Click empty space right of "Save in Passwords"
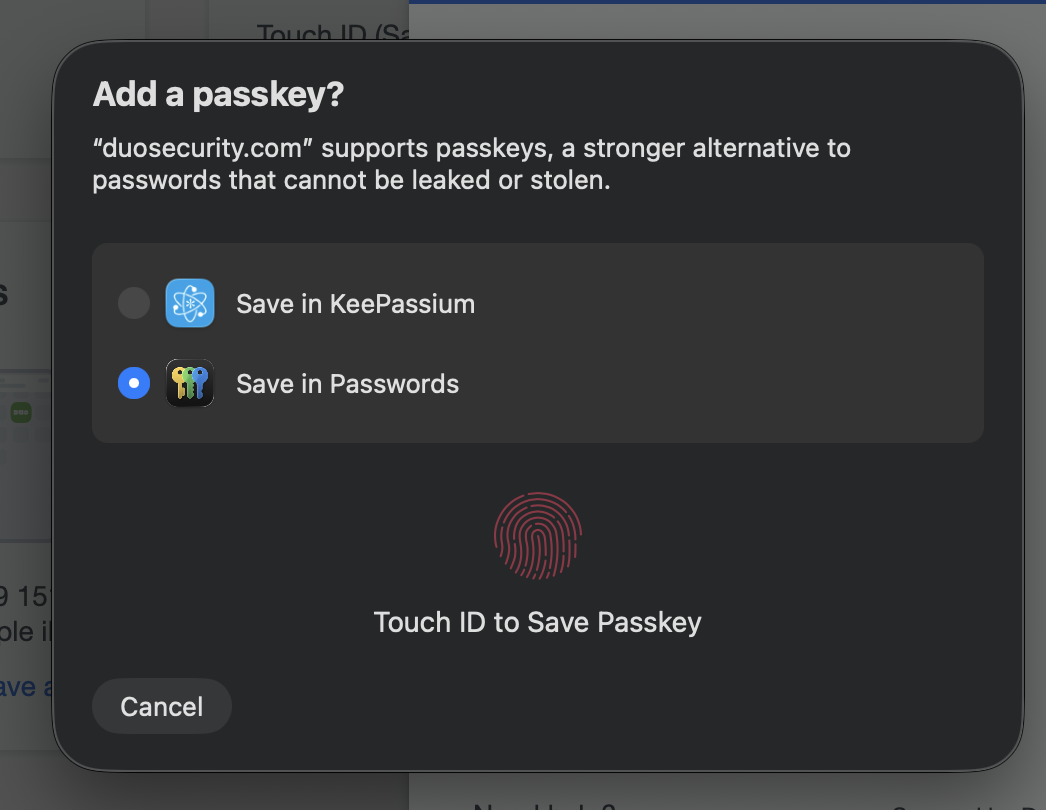 pyautogui.click(x=720, y=384)
